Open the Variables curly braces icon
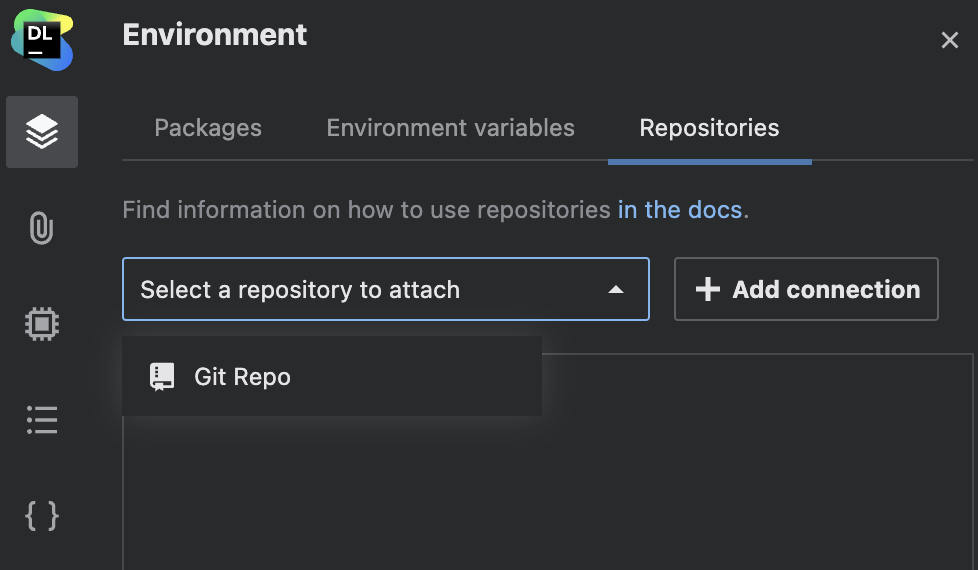978x570 pixels. [x=42, y=516]
